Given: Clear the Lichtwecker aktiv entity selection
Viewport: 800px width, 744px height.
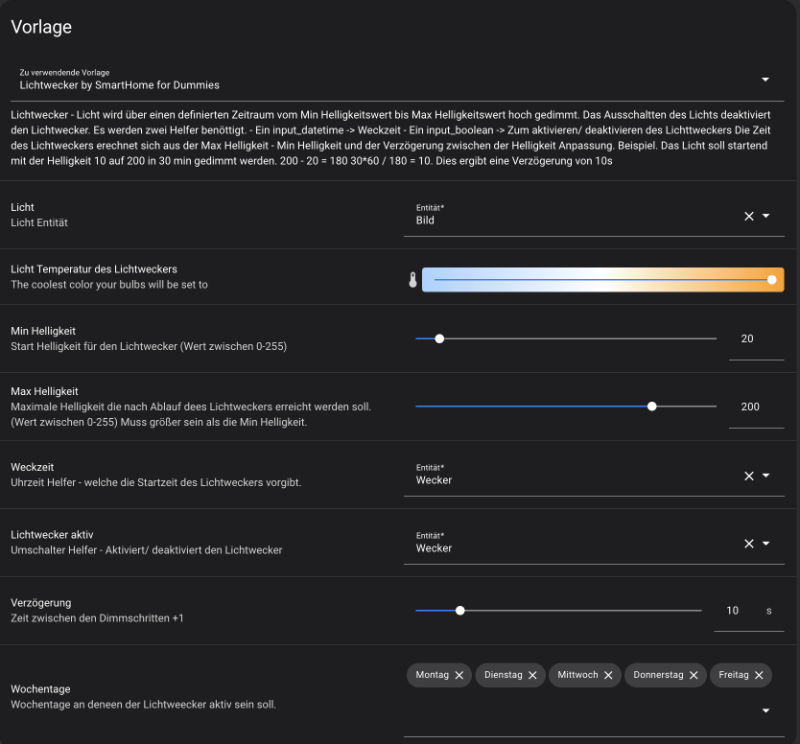Looking at the screenshot, I should pos(749,544).
